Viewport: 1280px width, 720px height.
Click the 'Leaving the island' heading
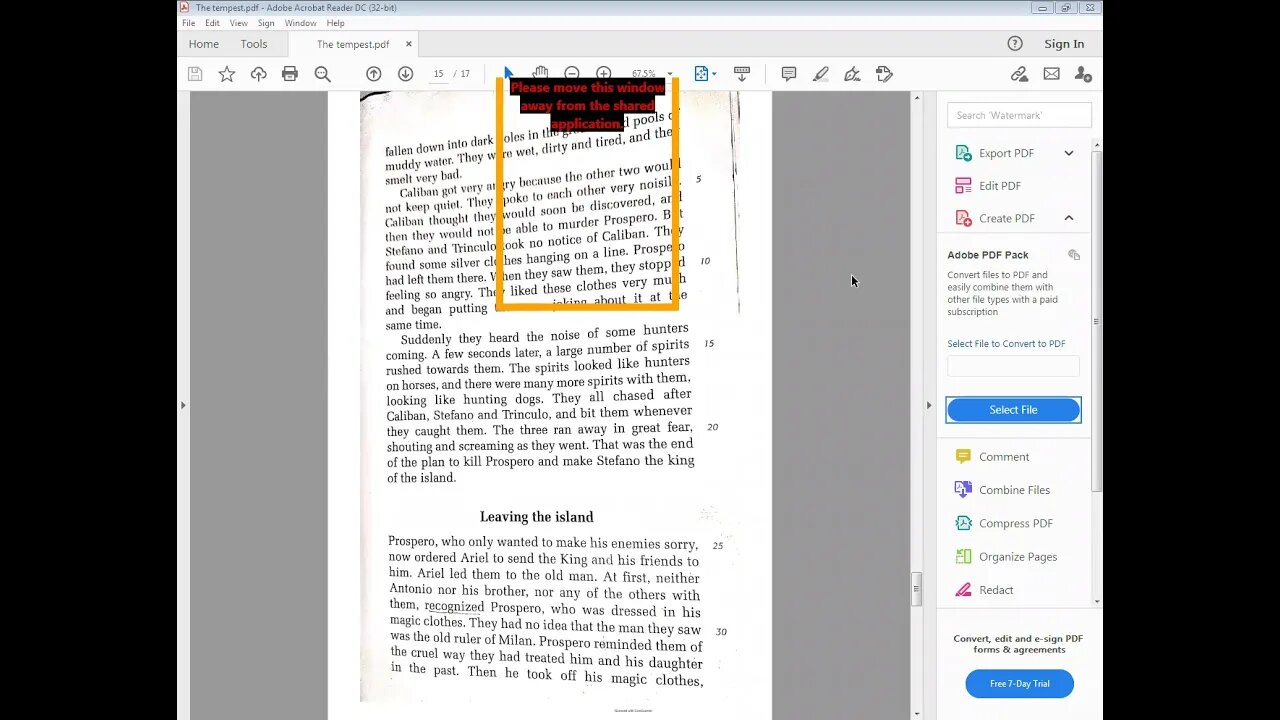[537, 517]
